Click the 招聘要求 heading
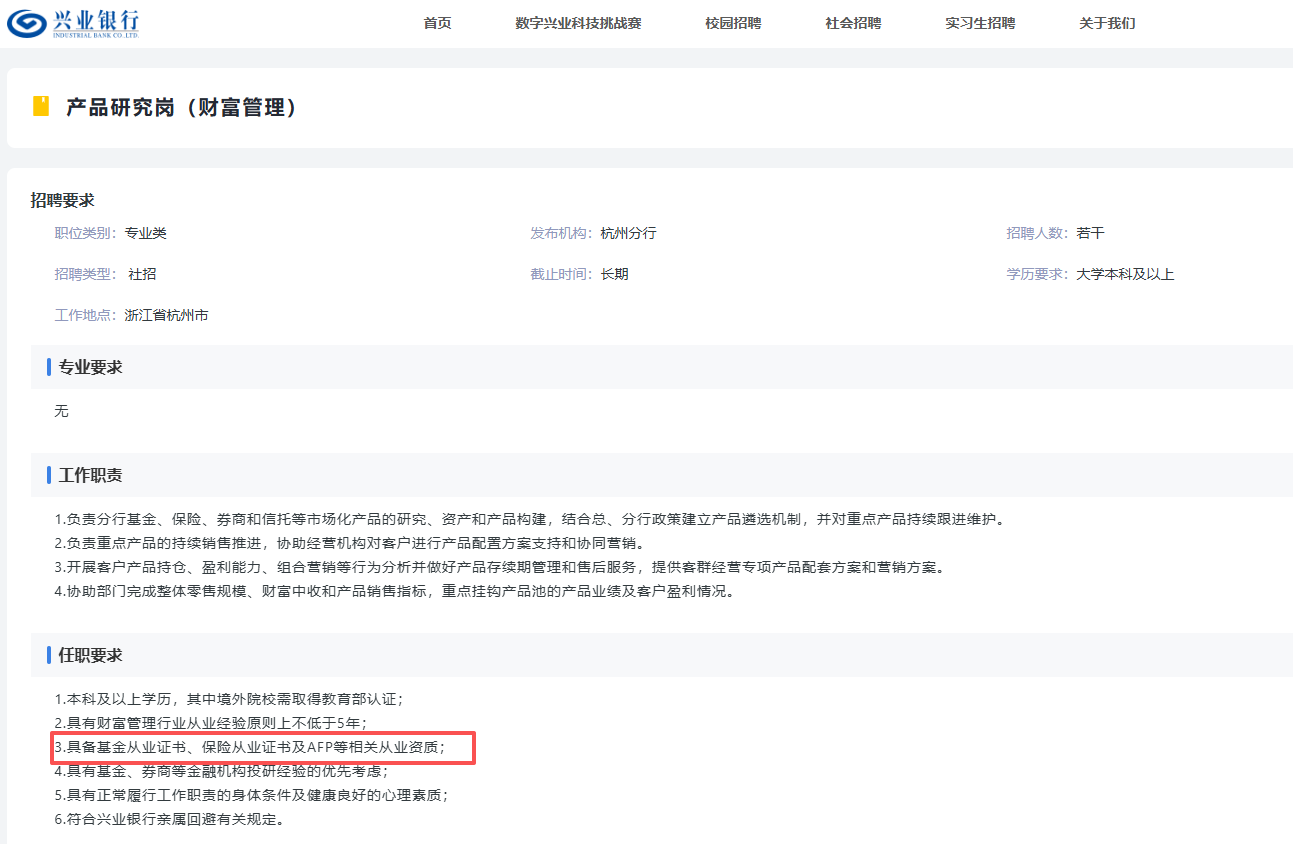 tap(62, 201)
